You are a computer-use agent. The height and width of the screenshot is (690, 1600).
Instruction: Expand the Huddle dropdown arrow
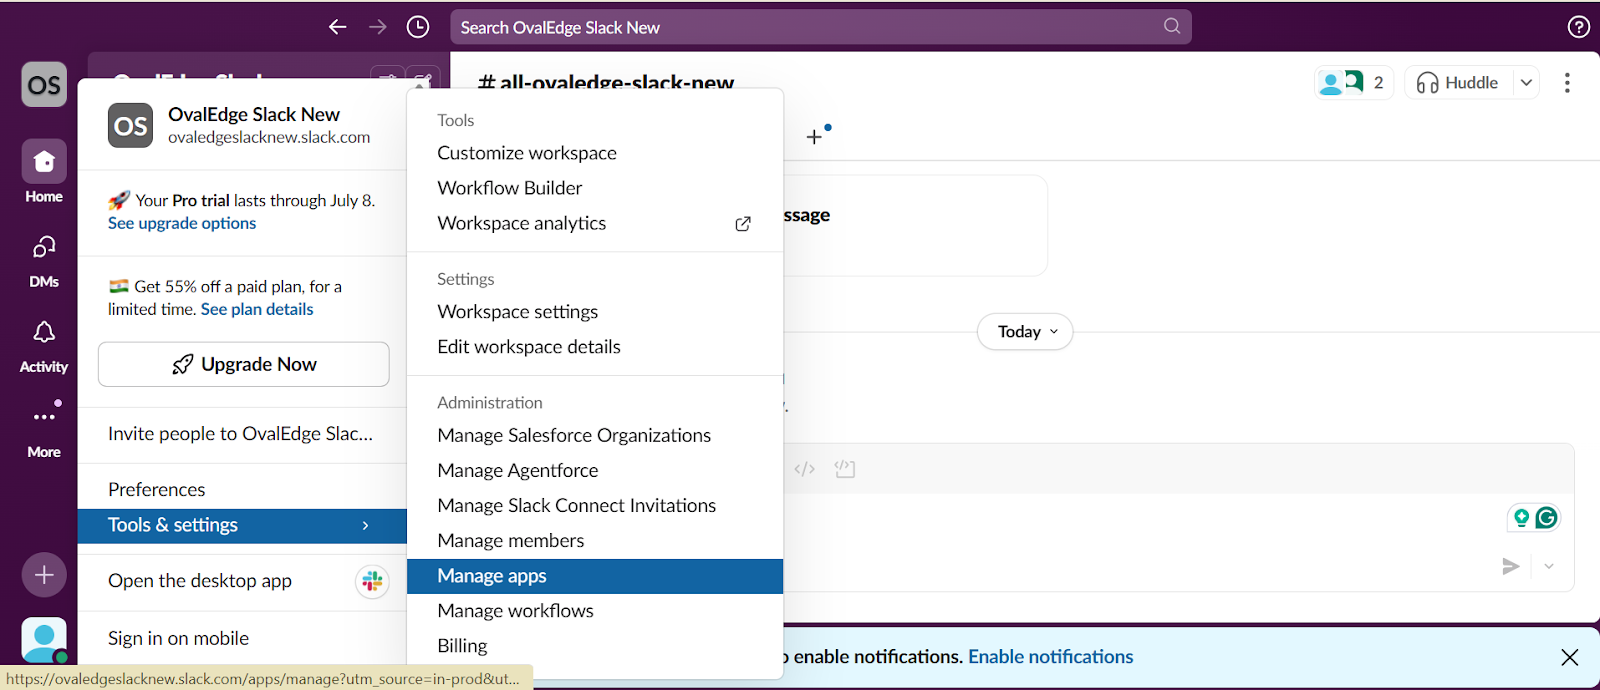[1527, 83]
